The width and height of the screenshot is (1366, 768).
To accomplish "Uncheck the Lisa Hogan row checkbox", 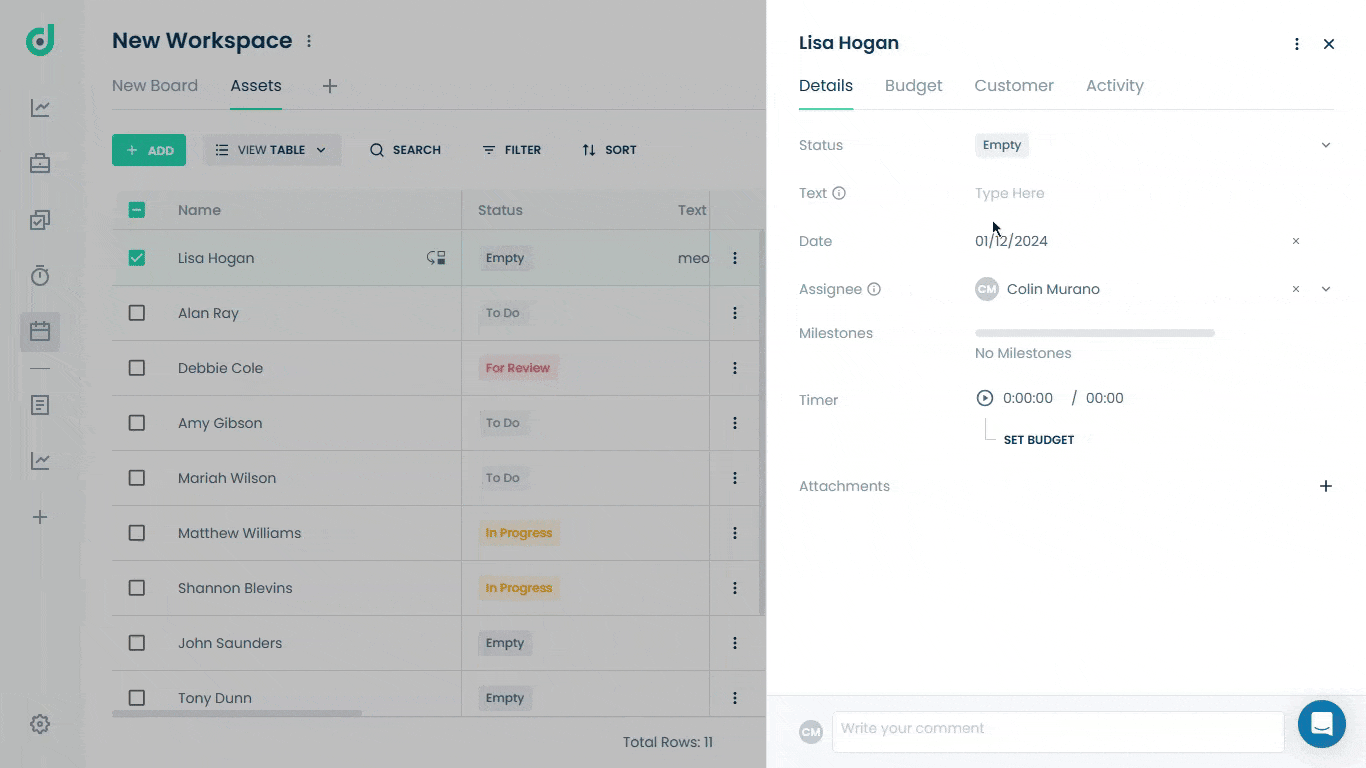I will tap(137, 258).
